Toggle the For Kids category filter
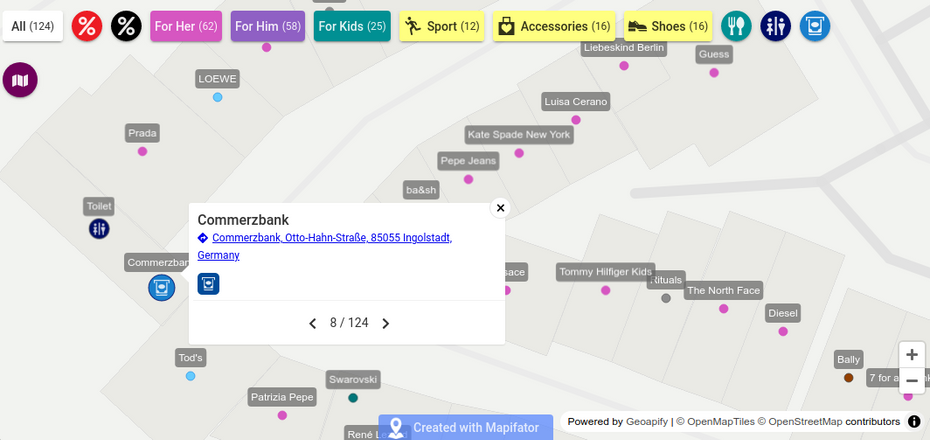This screenshot has width=930, height=440. click(x=352, y=26)
